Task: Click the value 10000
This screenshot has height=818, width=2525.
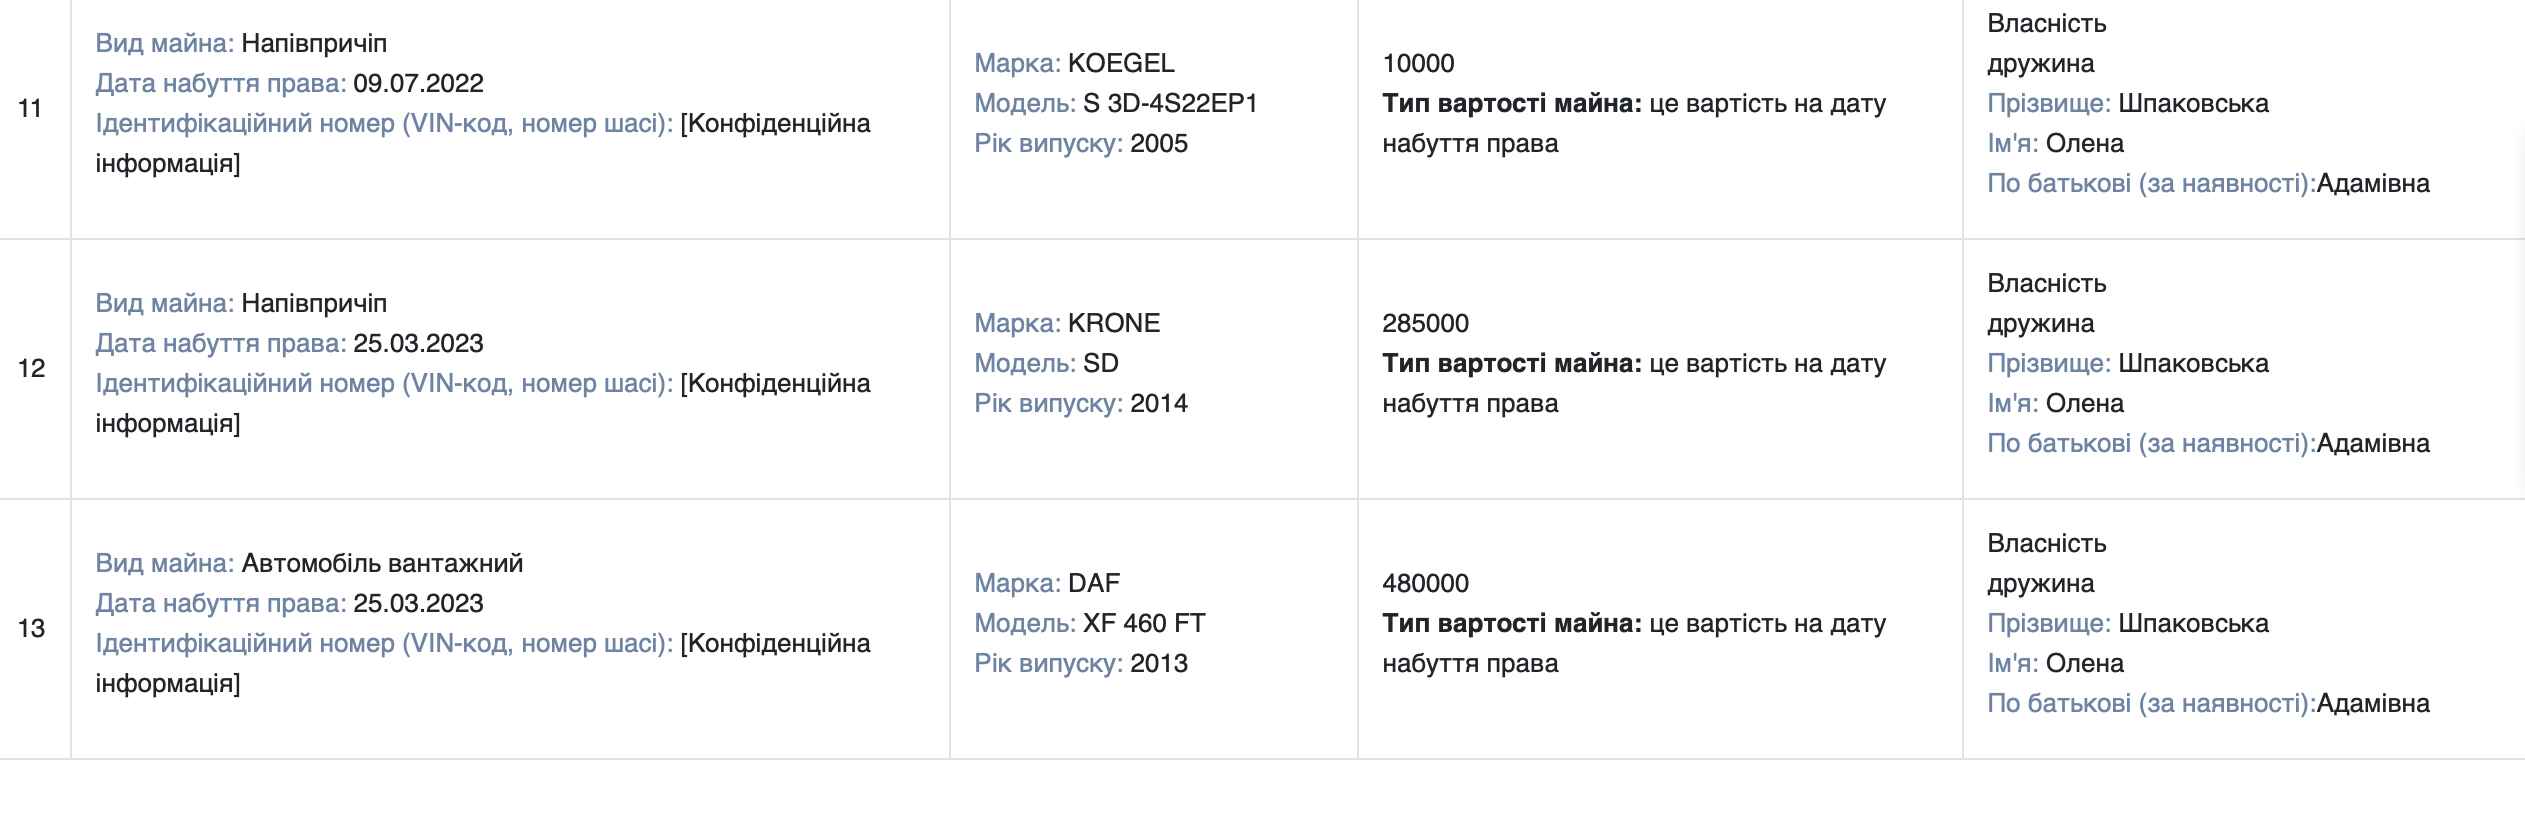Action: (1418, 63)
